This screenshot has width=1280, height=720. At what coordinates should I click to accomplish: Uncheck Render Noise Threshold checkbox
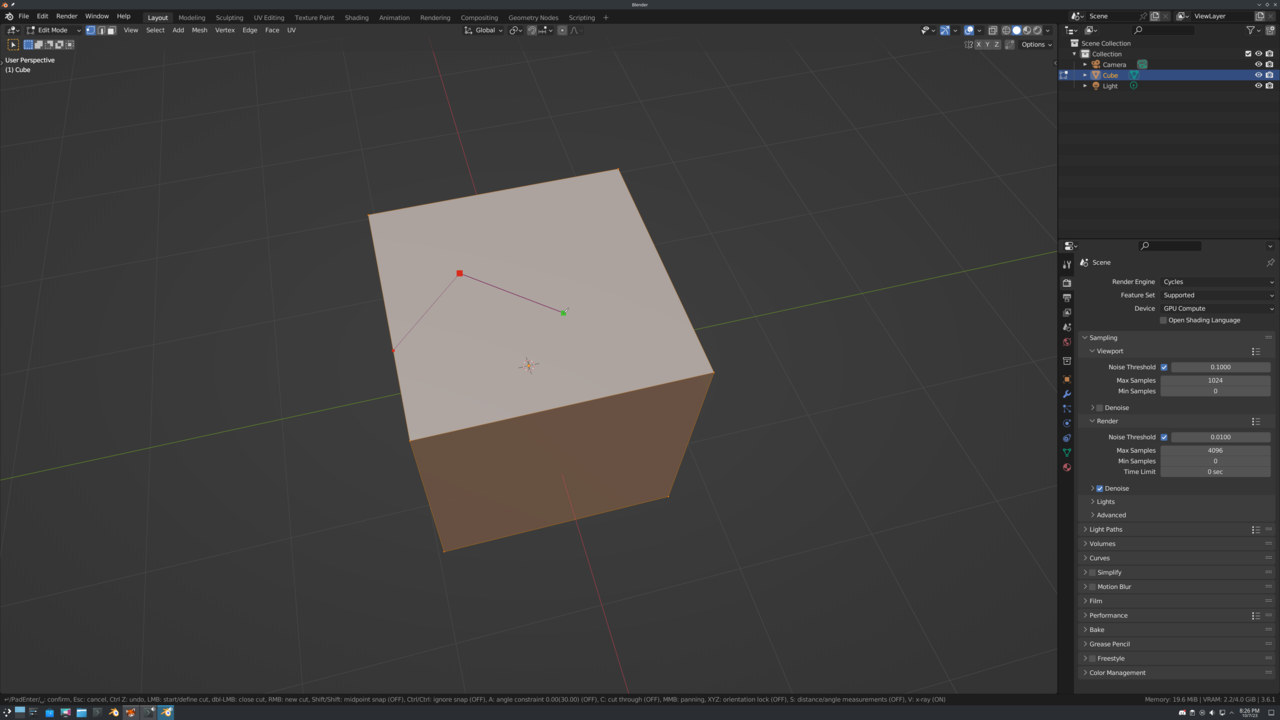coord(1164,437)
